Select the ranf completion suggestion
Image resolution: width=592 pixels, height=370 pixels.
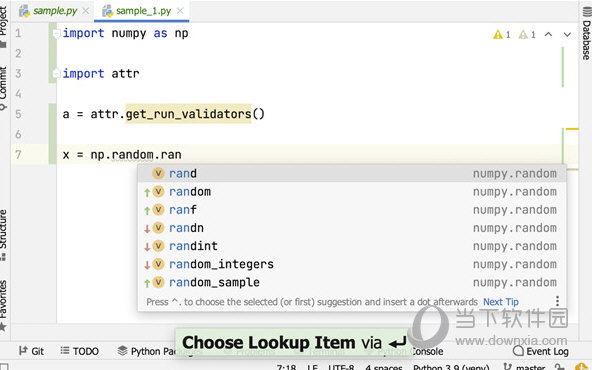[x=352, y=210]
